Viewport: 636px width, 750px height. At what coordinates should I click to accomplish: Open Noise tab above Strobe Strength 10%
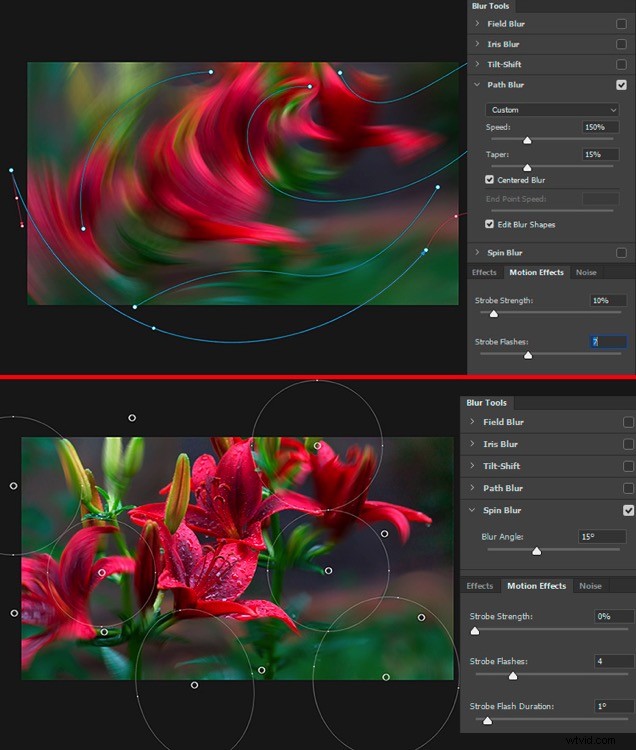coord(586,272)
